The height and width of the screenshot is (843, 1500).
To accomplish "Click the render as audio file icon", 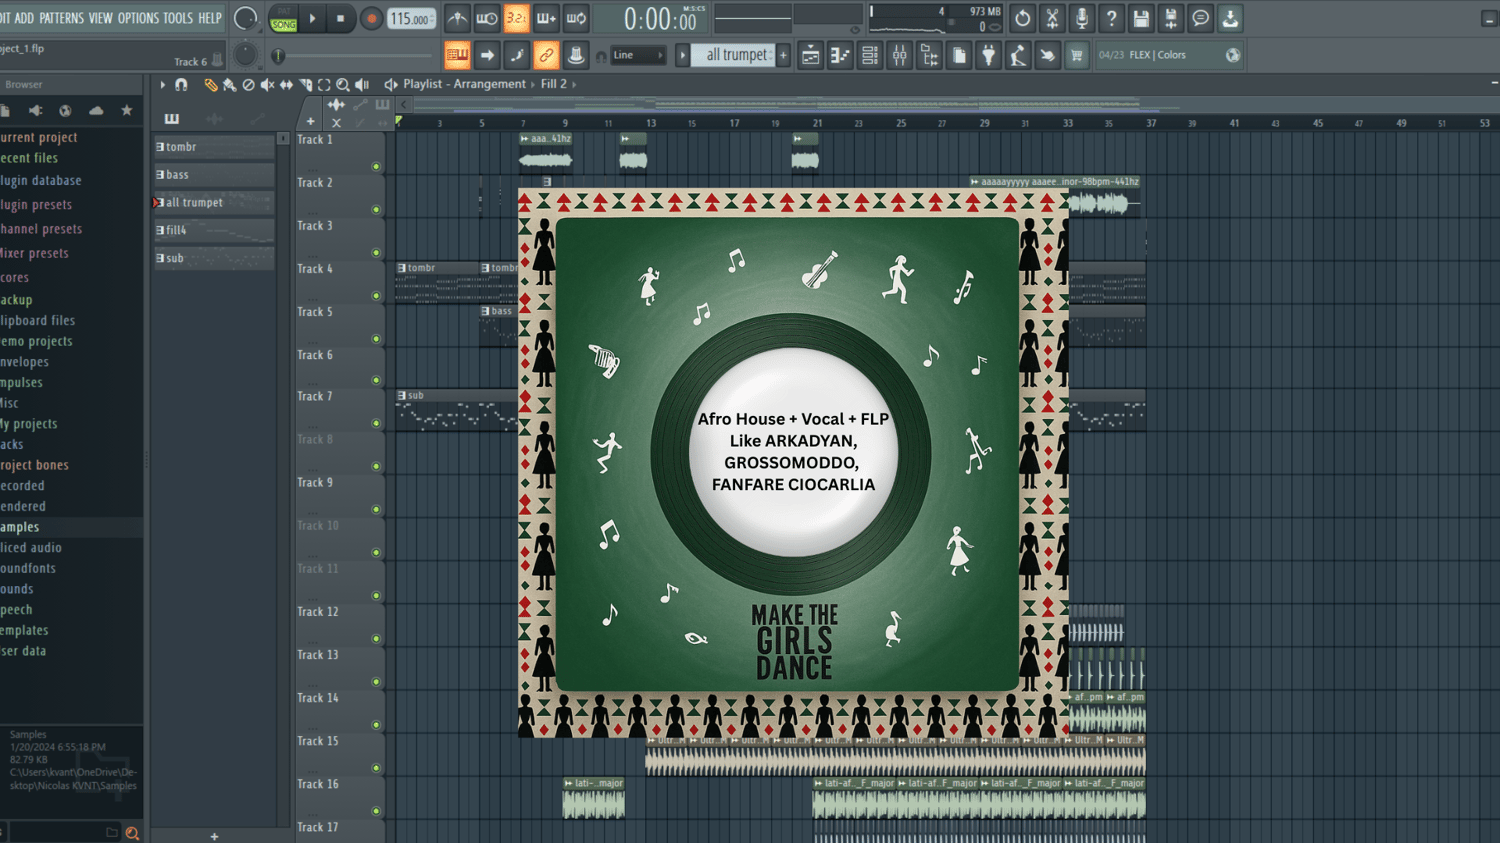I will tap(1171, 18).
